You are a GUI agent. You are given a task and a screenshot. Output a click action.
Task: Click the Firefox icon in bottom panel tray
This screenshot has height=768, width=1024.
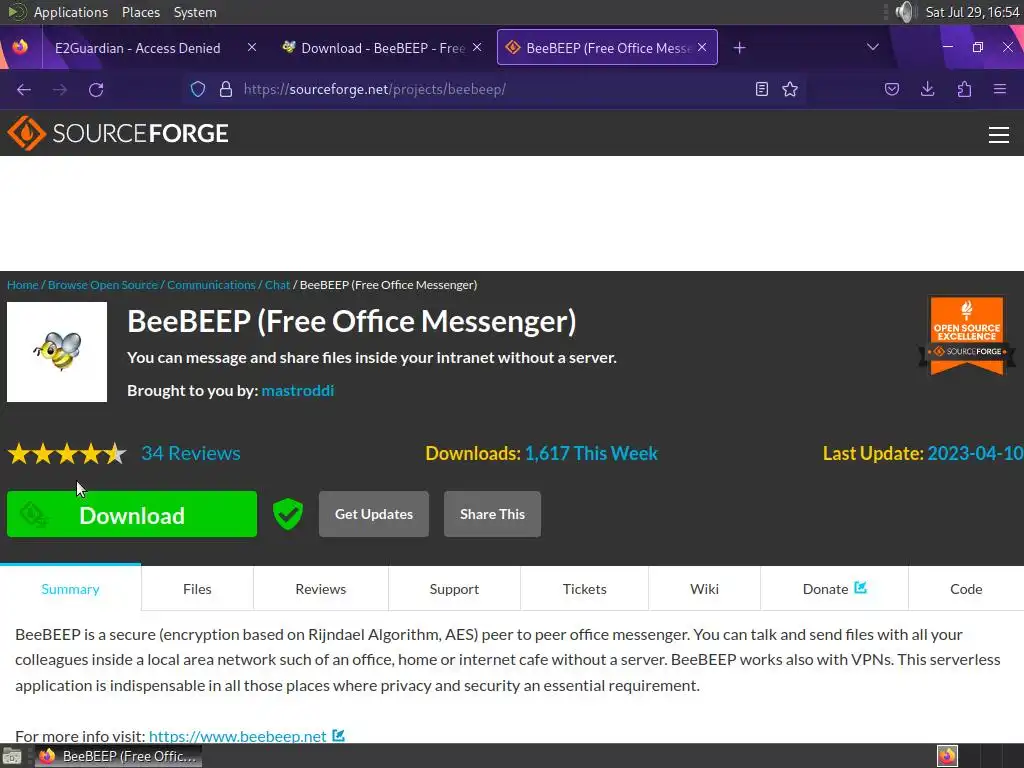coord(947,756)
